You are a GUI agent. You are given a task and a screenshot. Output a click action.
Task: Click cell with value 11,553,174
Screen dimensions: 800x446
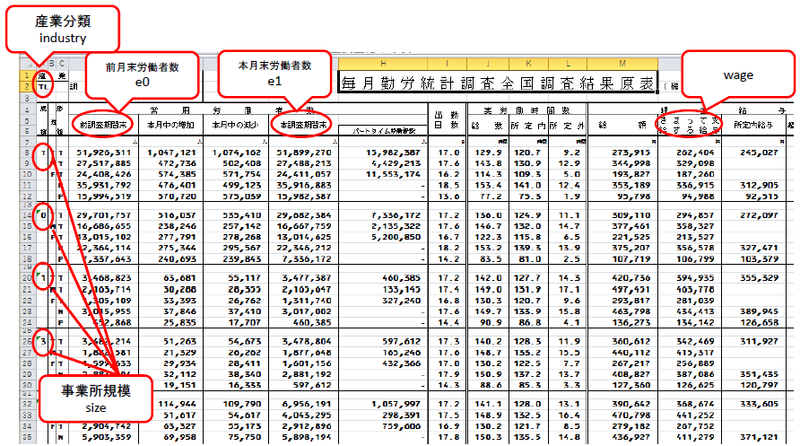coord(393,174)
